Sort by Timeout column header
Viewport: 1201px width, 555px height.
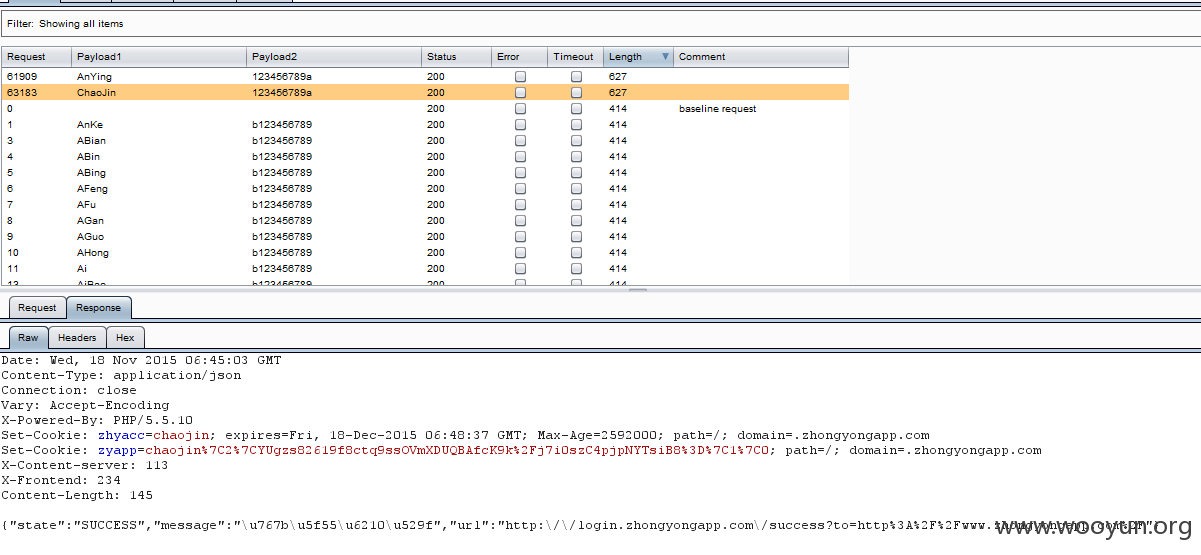[575, 57]
